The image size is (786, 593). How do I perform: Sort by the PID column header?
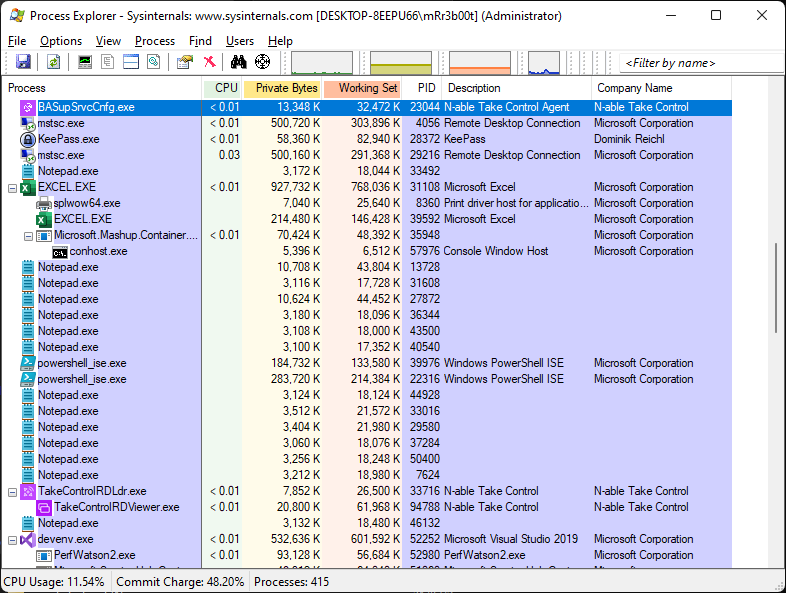(x=423, y=88)
